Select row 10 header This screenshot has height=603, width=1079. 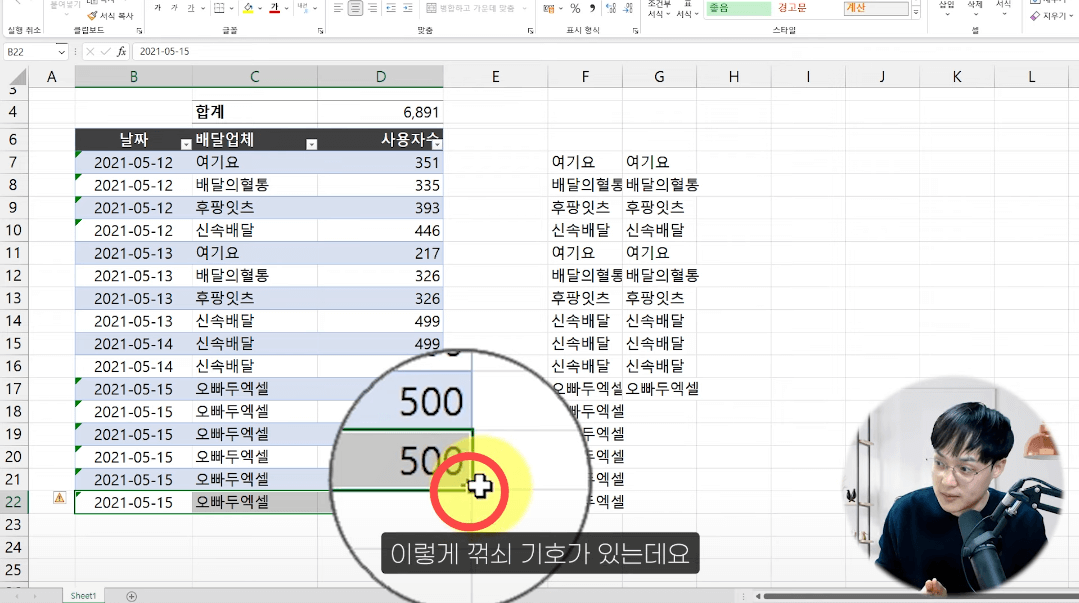click(14, 230)
